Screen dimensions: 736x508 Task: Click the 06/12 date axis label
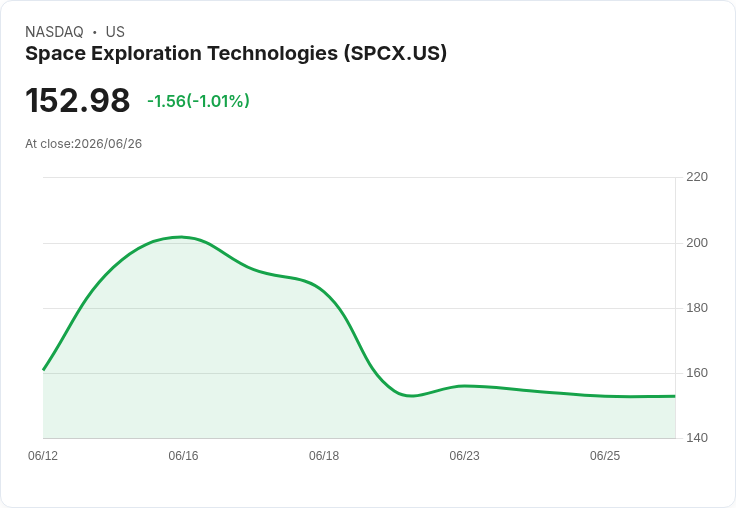tap(43, 456)
